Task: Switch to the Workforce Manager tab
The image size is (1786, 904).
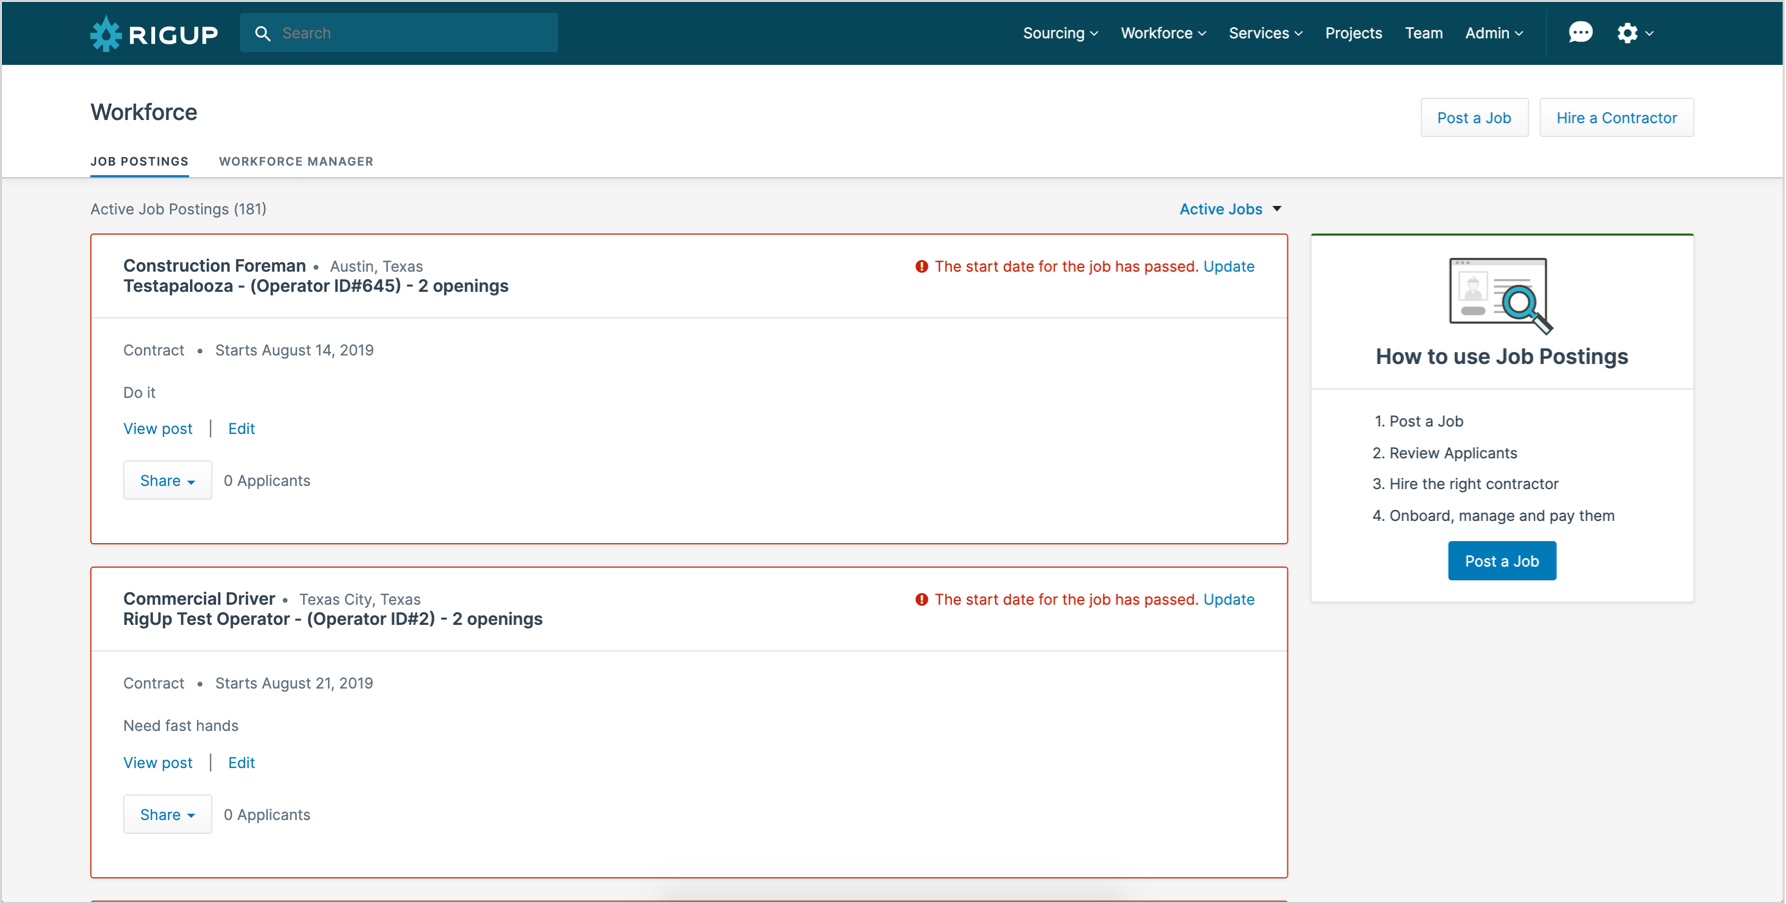Action: [x=296, y=161]
